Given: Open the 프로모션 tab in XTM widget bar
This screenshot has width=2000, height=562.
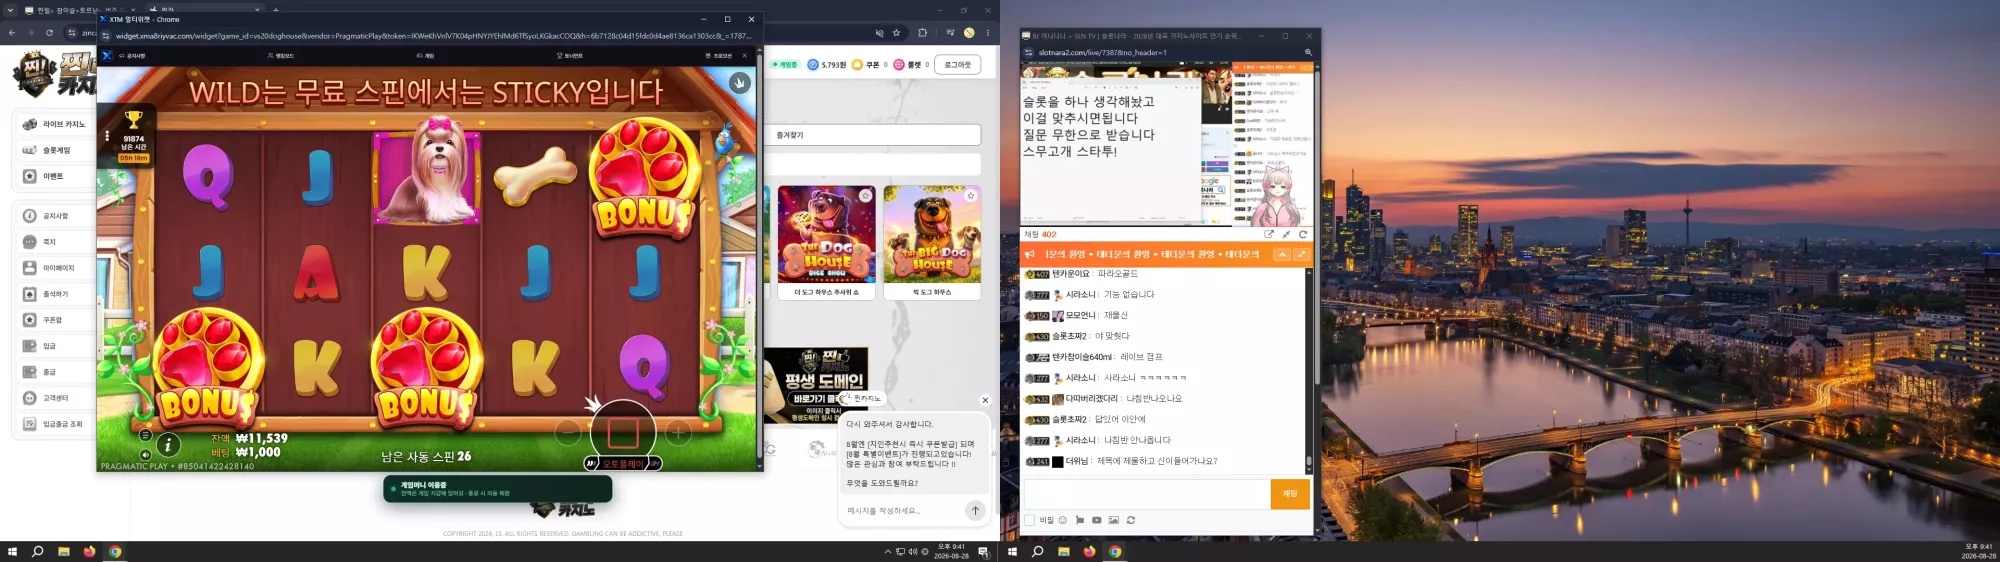Looking at the screenshot, I should pyautogui.click(x=718, y=56).
